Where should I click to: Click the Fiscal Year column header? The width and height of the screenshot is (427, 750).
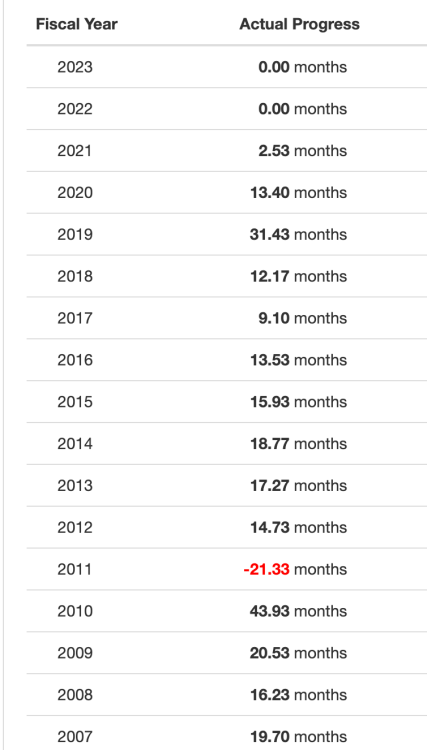pos(77,24)
